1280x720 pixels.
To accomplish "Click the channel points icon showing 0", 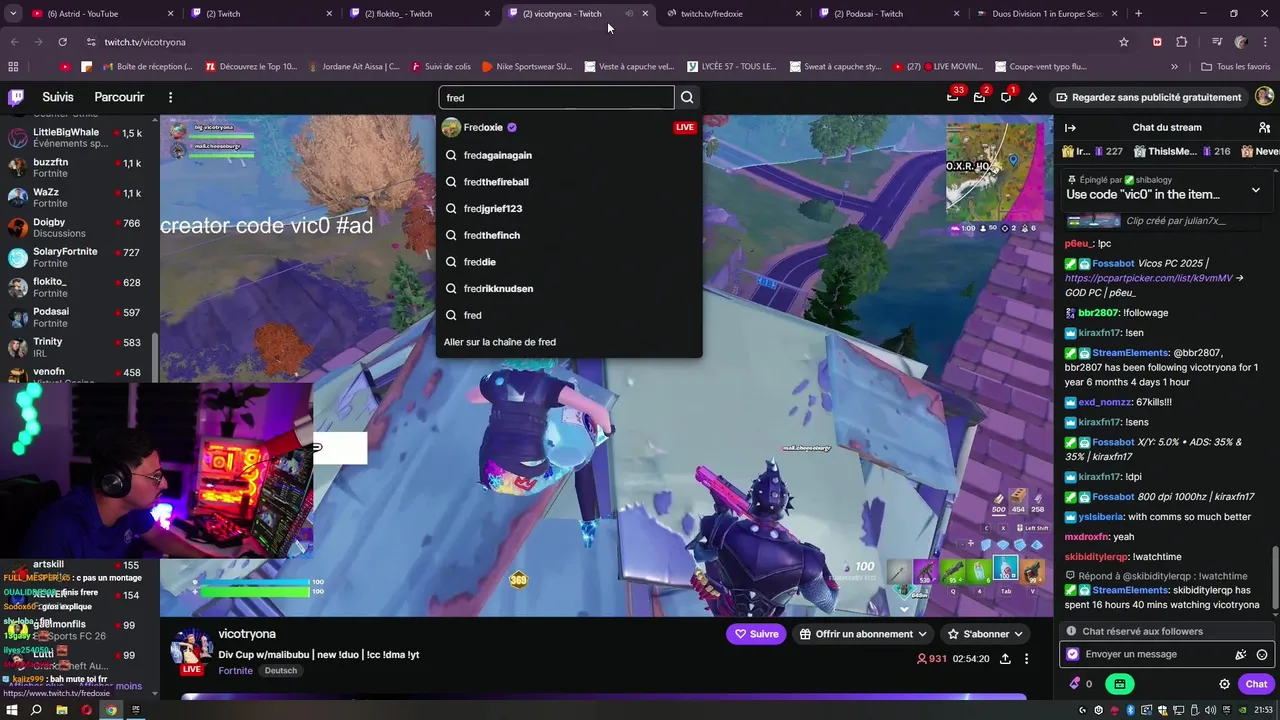I will point(1081,684).
